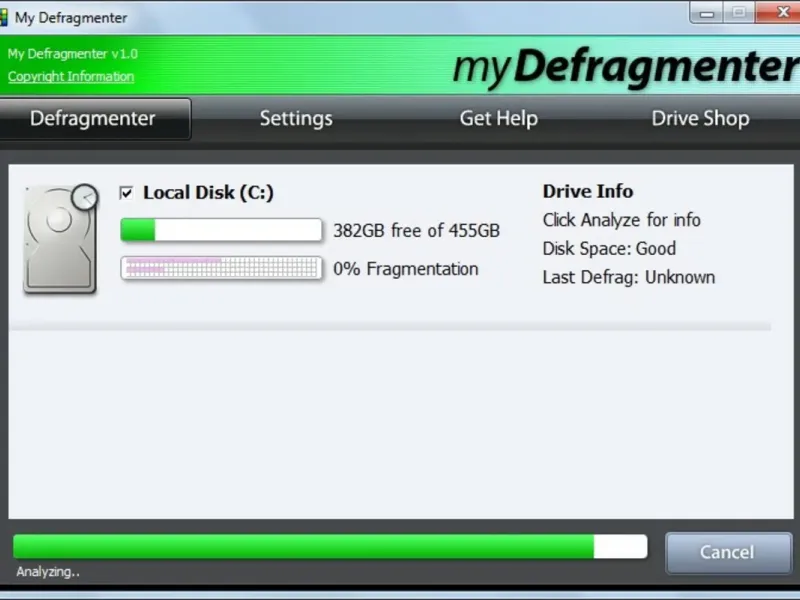This screenshot has height=600, width=800.
Task: Click the green analyzing progress bar
Action: coord(330,546)
